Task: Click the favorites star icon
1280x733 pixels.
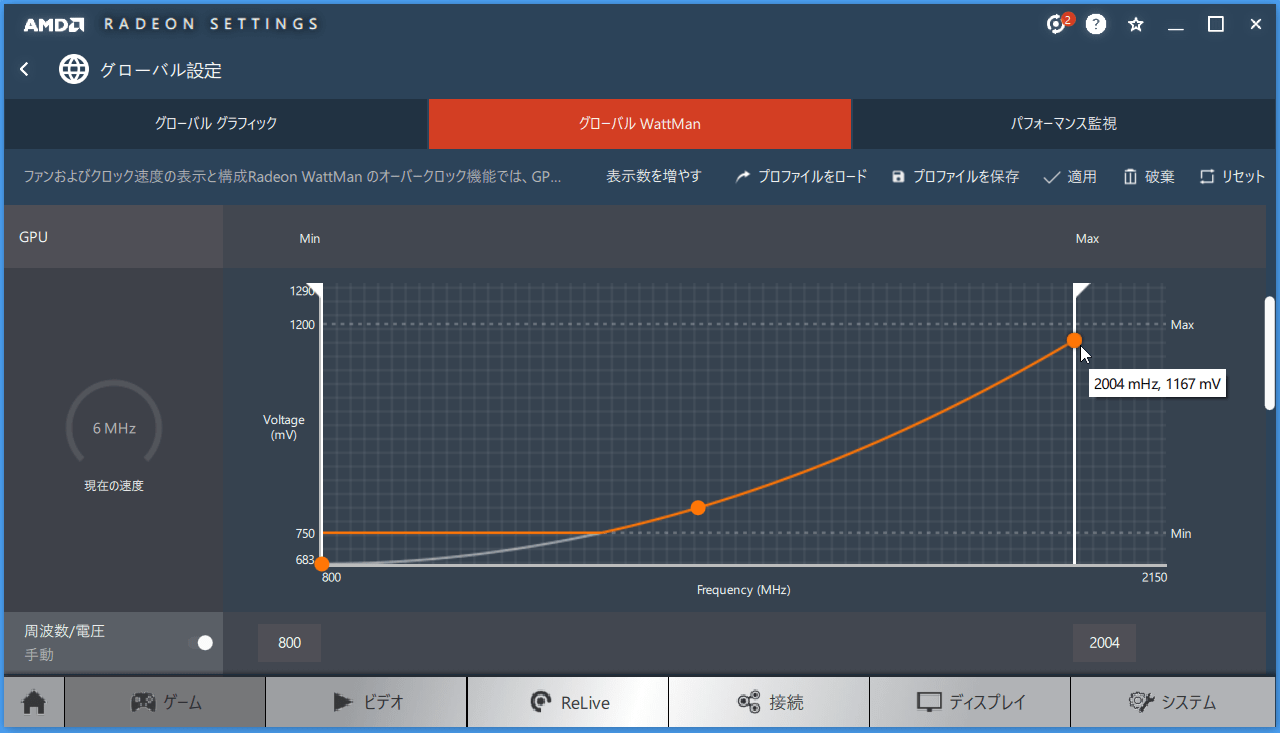Action: click(x=1136, y=24)
